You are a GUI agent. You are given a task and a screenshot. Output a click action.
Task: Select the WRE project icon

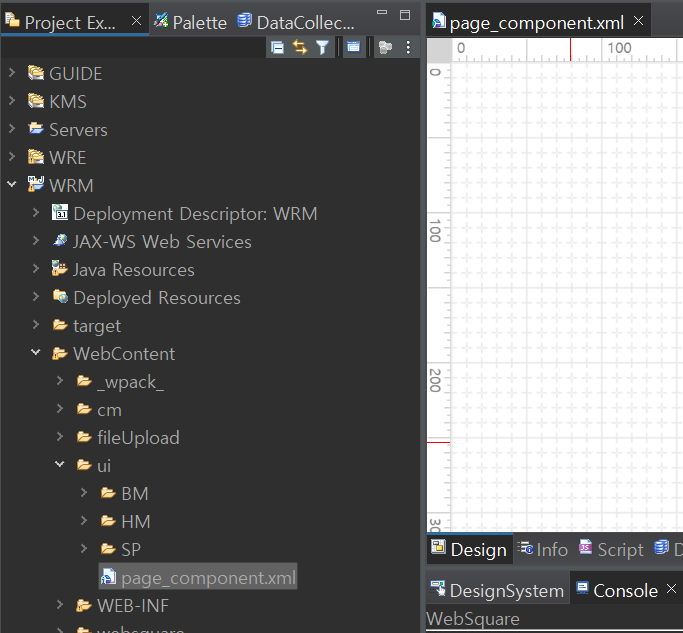pyautogui.click(x=36, y=156)
